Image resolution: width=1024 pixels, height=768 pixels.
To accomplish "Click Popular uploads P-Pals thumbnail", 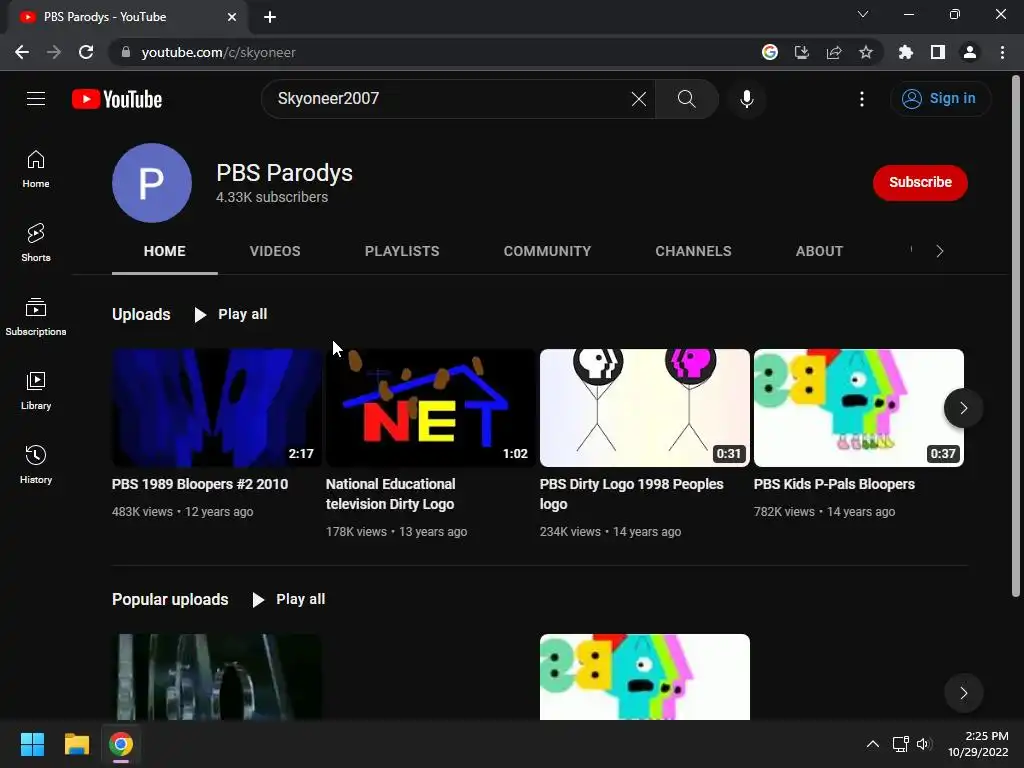I will click(645, 677).
